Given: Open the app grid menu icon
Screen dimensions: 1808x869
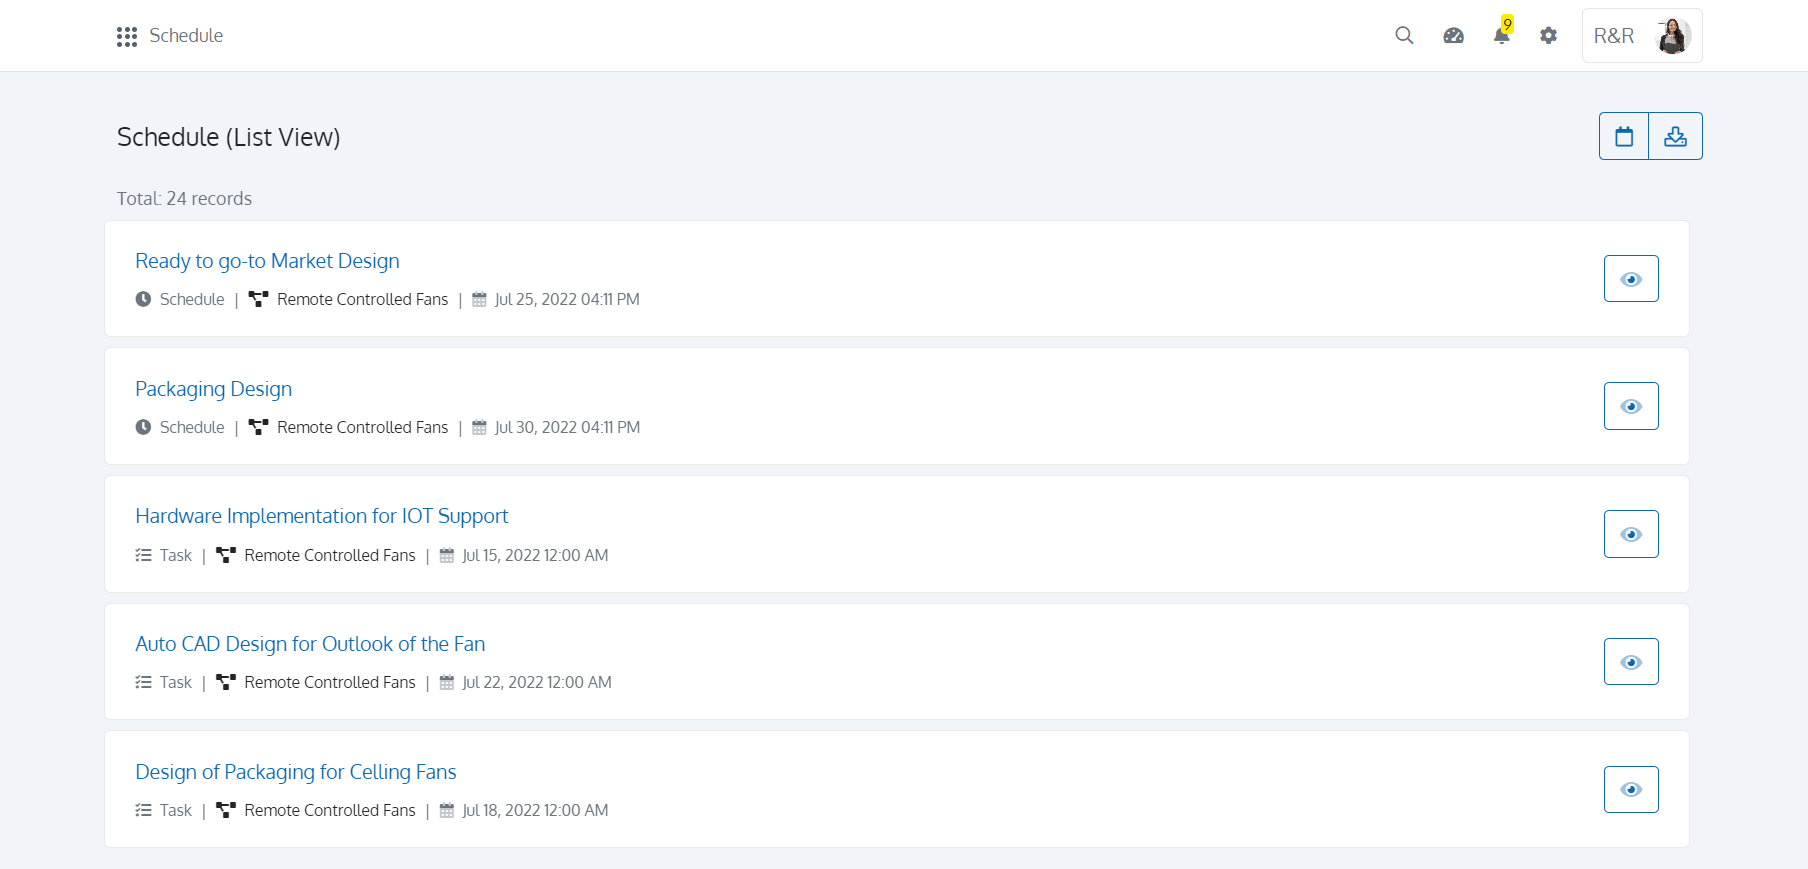Looking at the screenshot, I should pos(126,36).
